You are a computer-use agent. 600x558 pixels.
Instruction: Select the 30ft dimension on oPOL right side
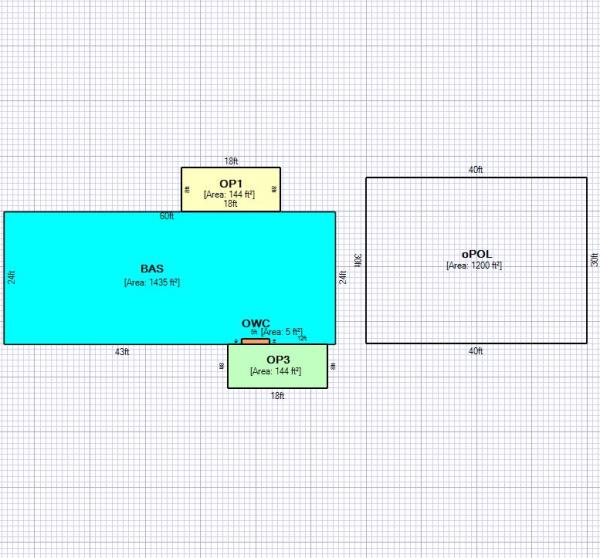coord(594,259)
